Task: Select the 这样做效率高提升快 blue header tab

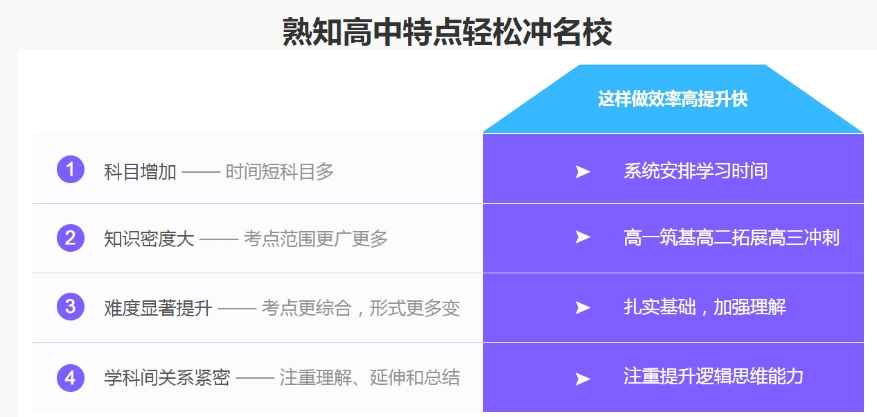Action: (x=672, y=99)
